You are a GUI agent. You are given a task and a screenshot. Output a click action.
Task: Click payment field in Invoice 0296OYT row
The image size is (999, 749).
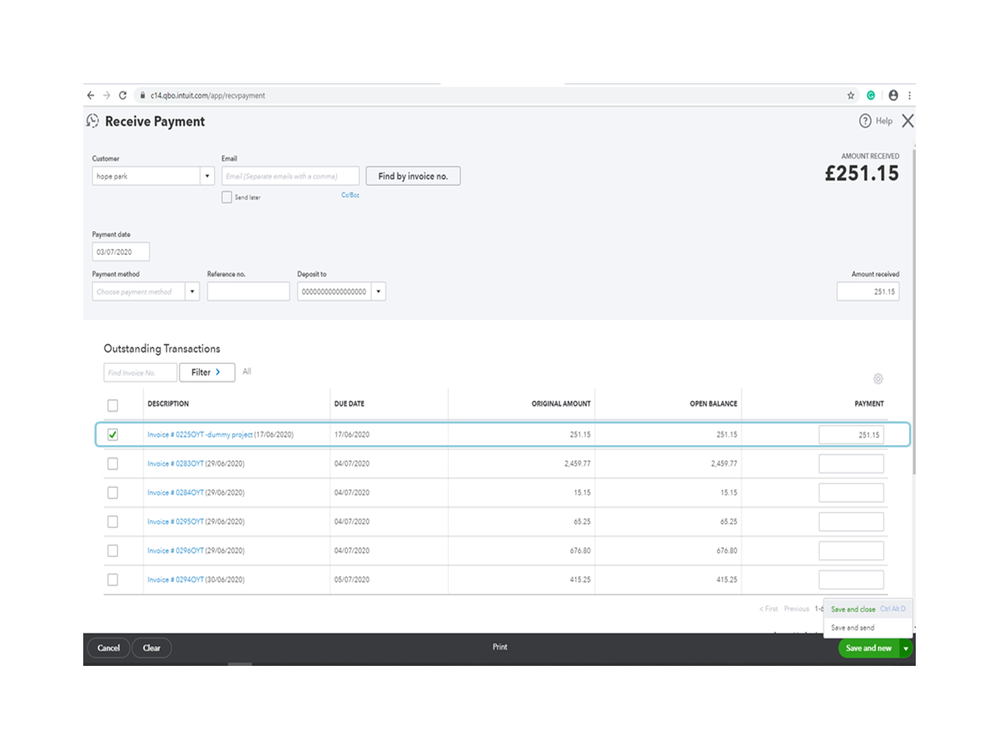click(x=851, y=550)
